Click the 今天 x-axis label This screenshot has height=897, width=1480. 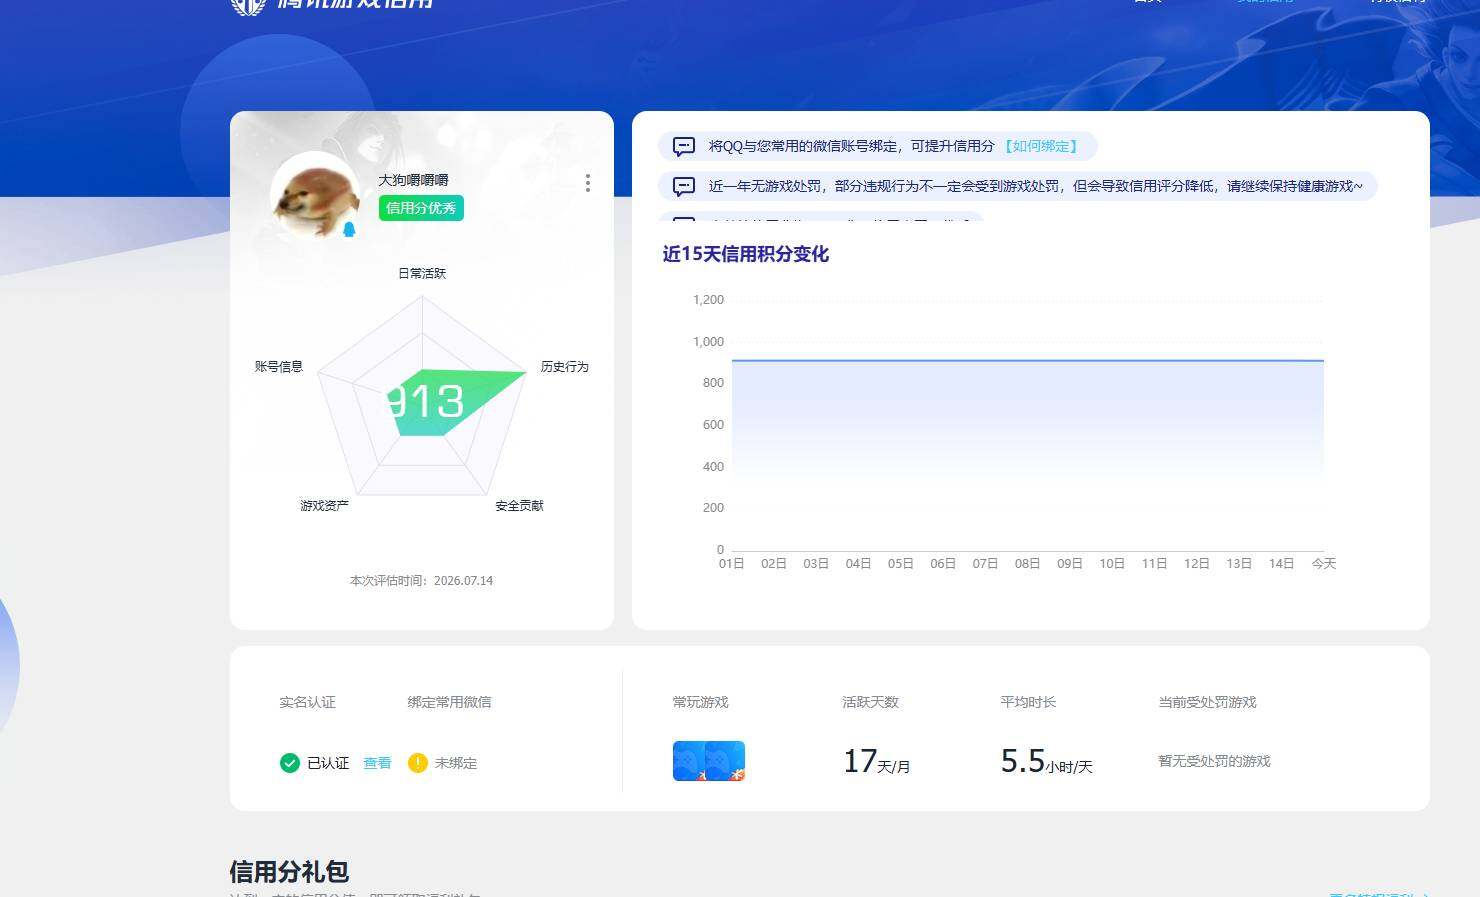pyautogui.click(x=1324, y=564)
